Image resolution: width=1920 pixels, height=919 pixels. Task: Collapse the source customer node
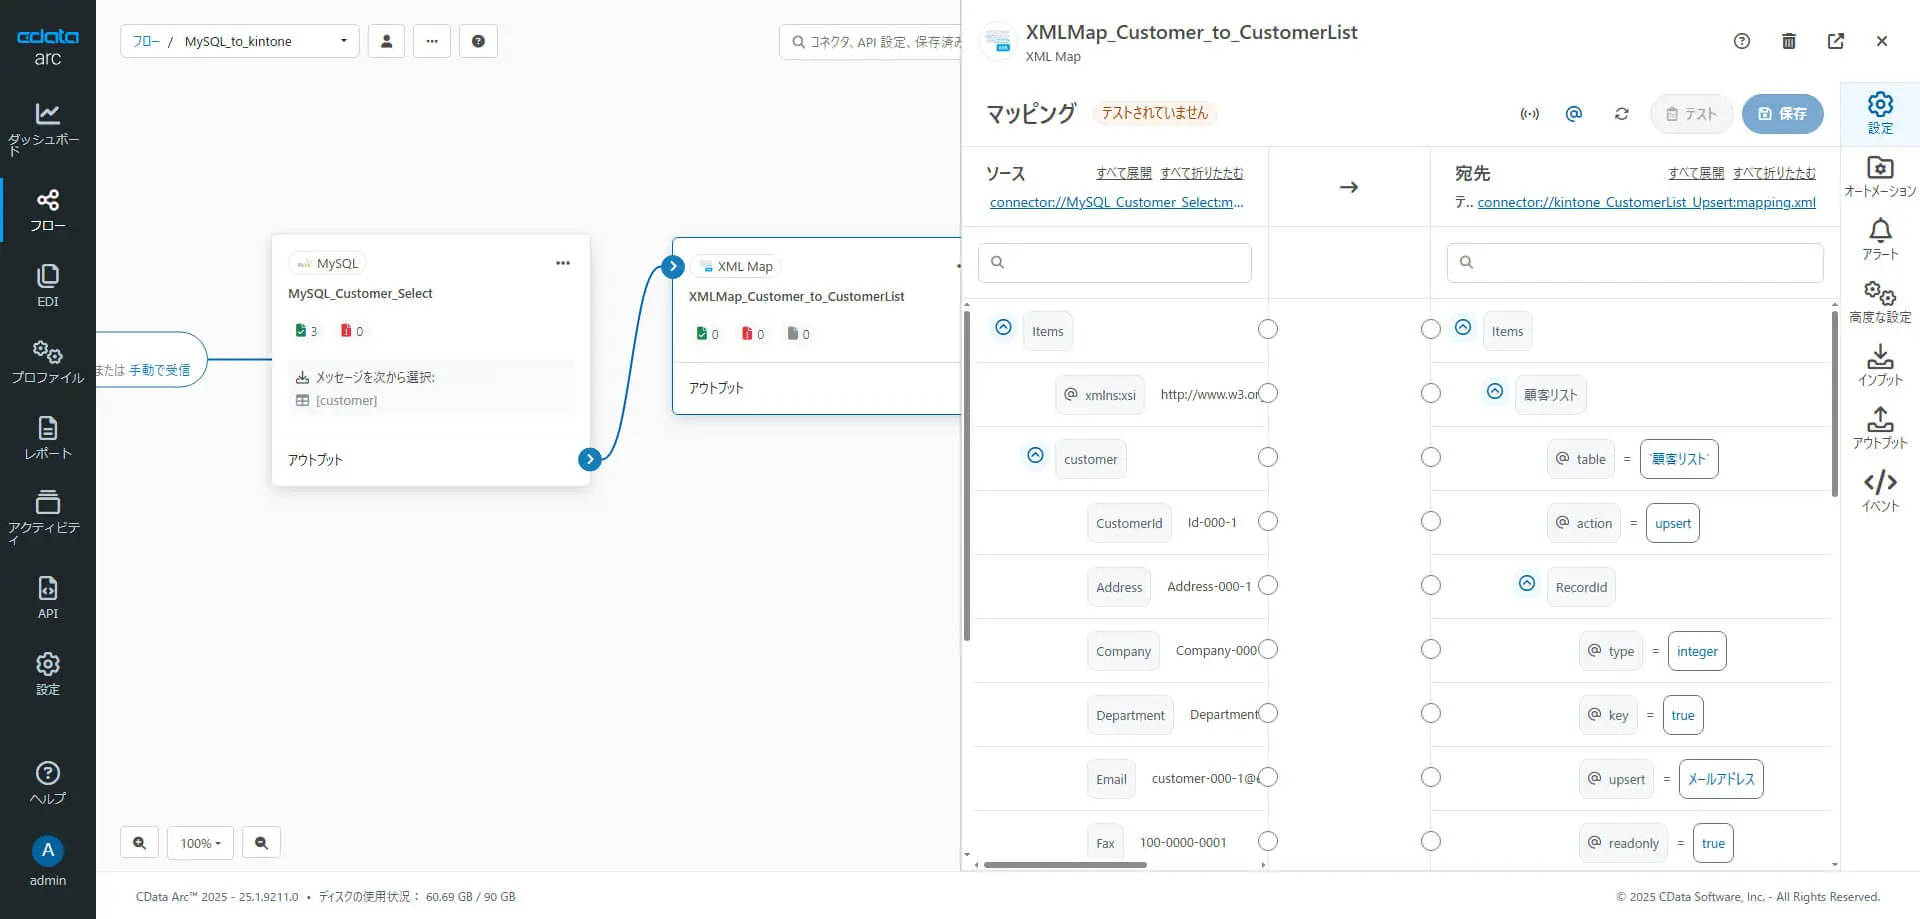tap(1035, 456)
